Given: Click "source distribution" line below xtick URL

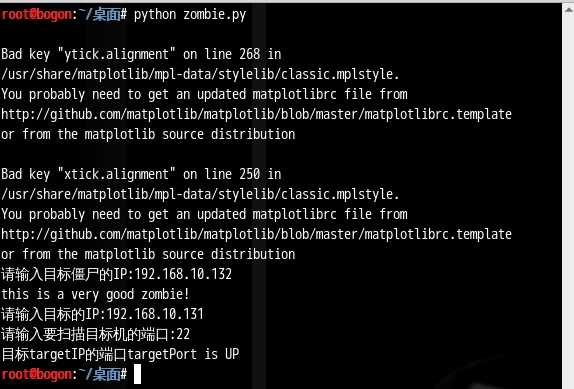Looking at the screenshot, I should click(148, 254).
